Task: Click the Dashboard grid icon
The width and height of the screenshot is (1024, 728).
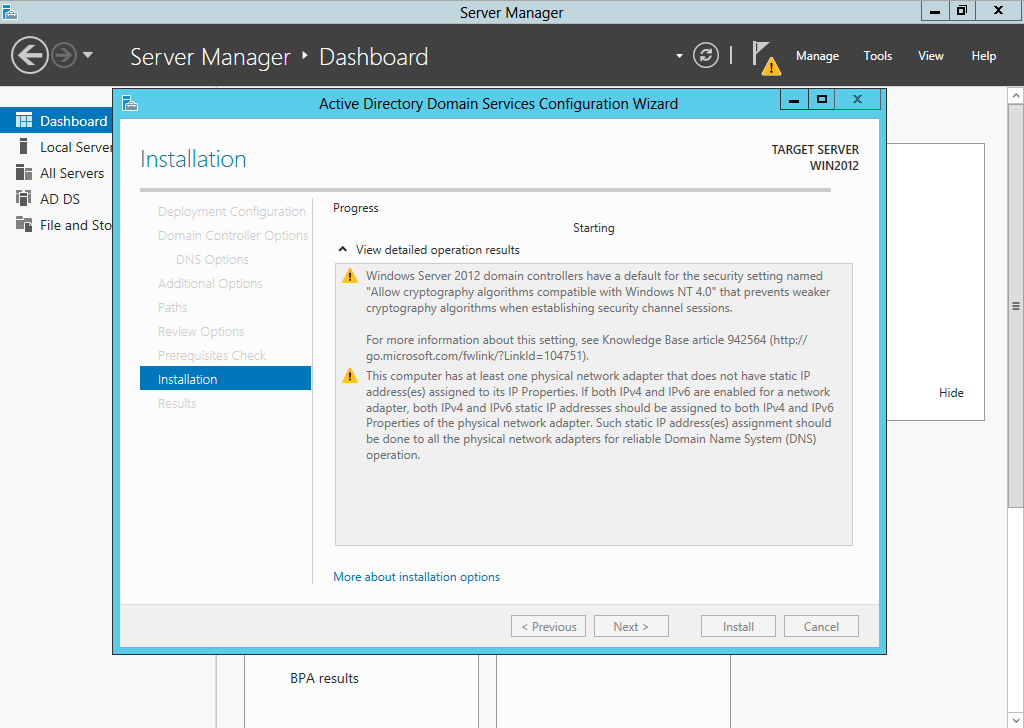Action: pos(24,120)
